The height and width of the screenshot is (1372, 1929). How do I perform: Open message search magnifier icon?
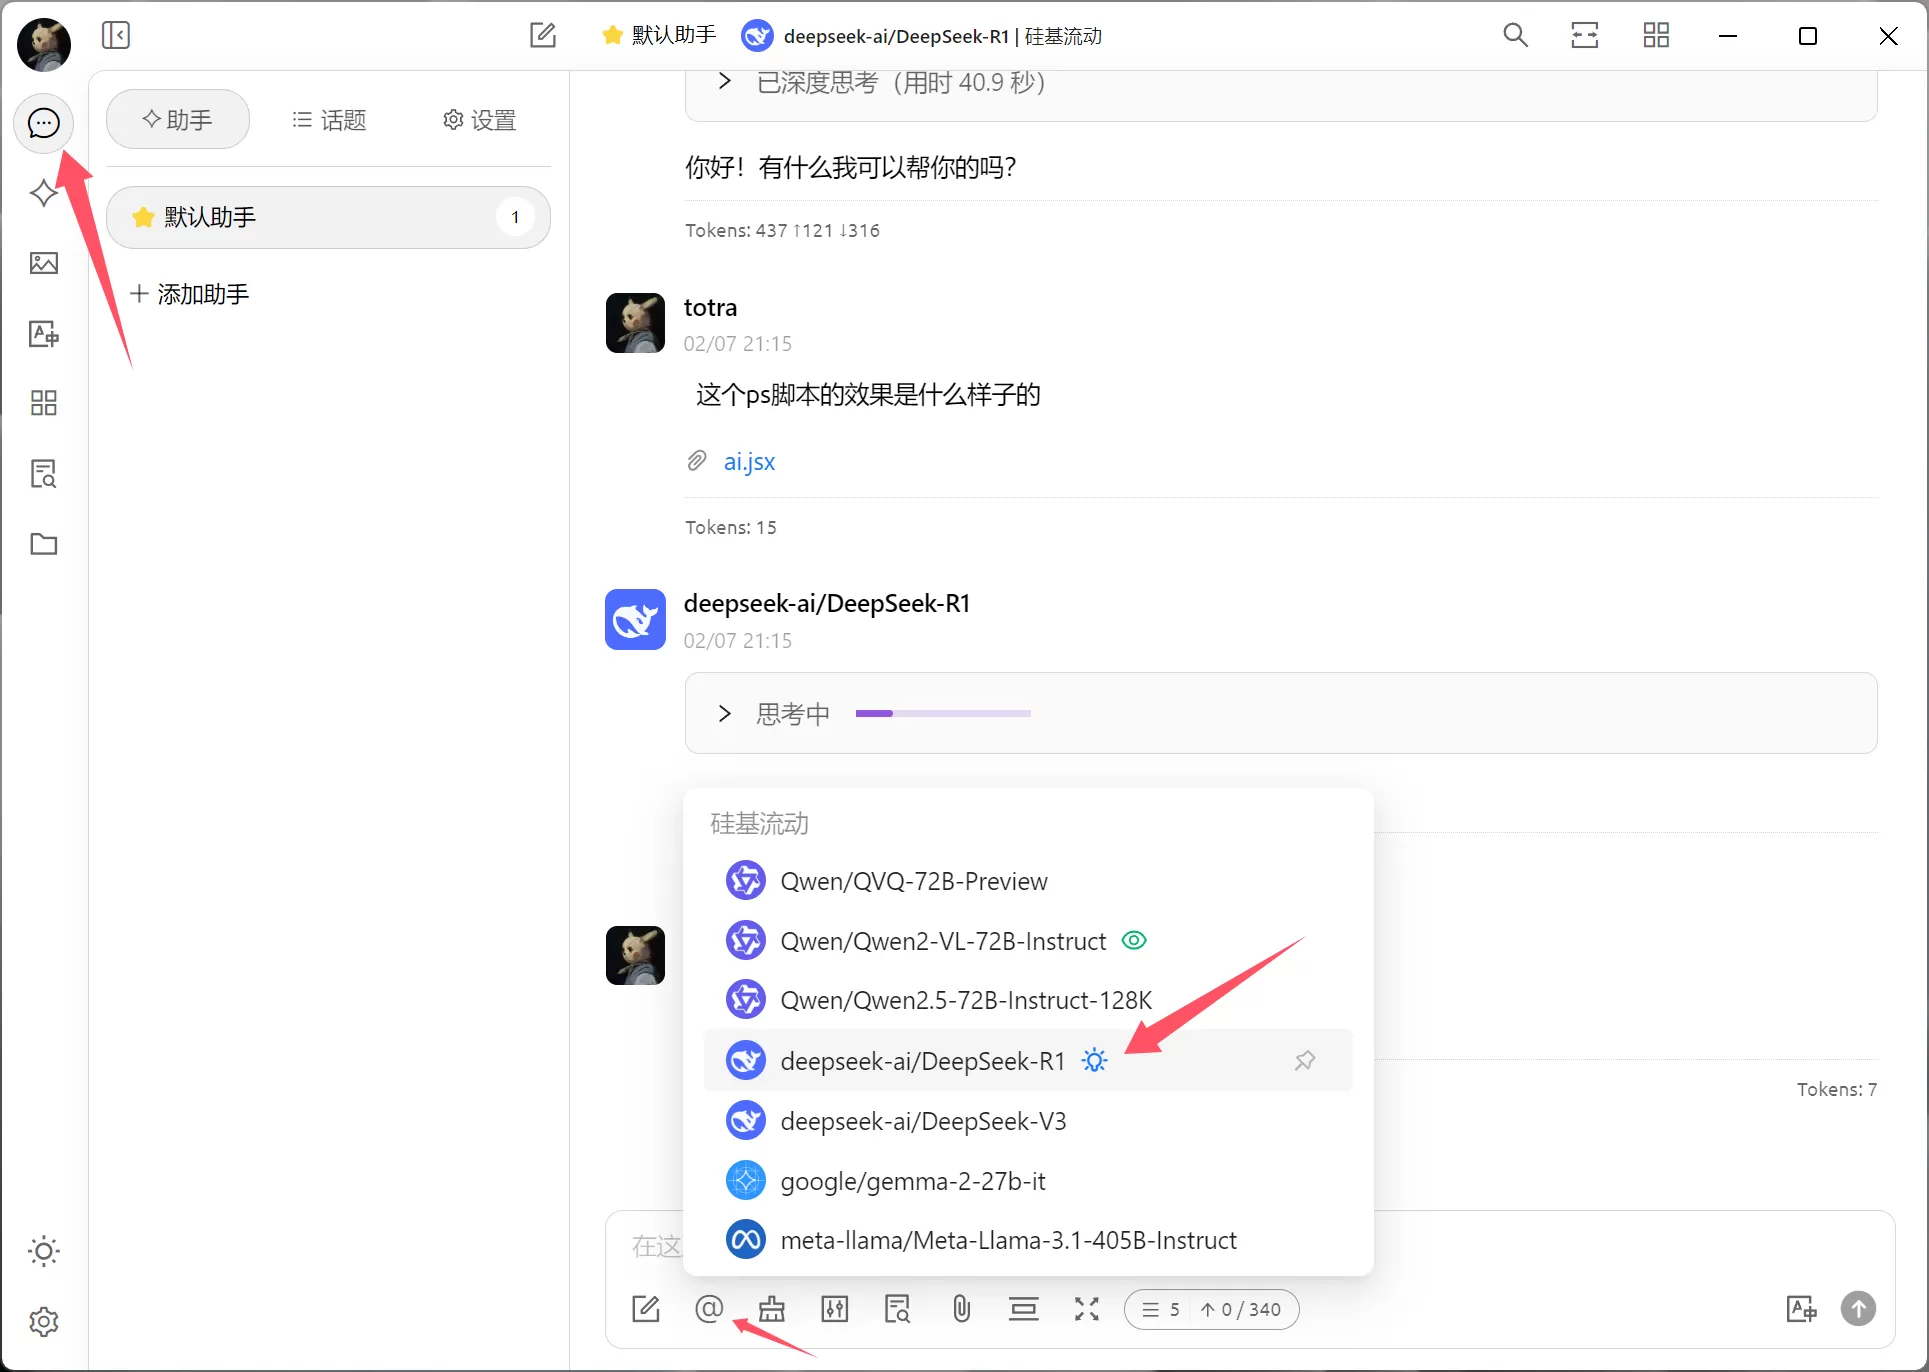point(1516,36)
